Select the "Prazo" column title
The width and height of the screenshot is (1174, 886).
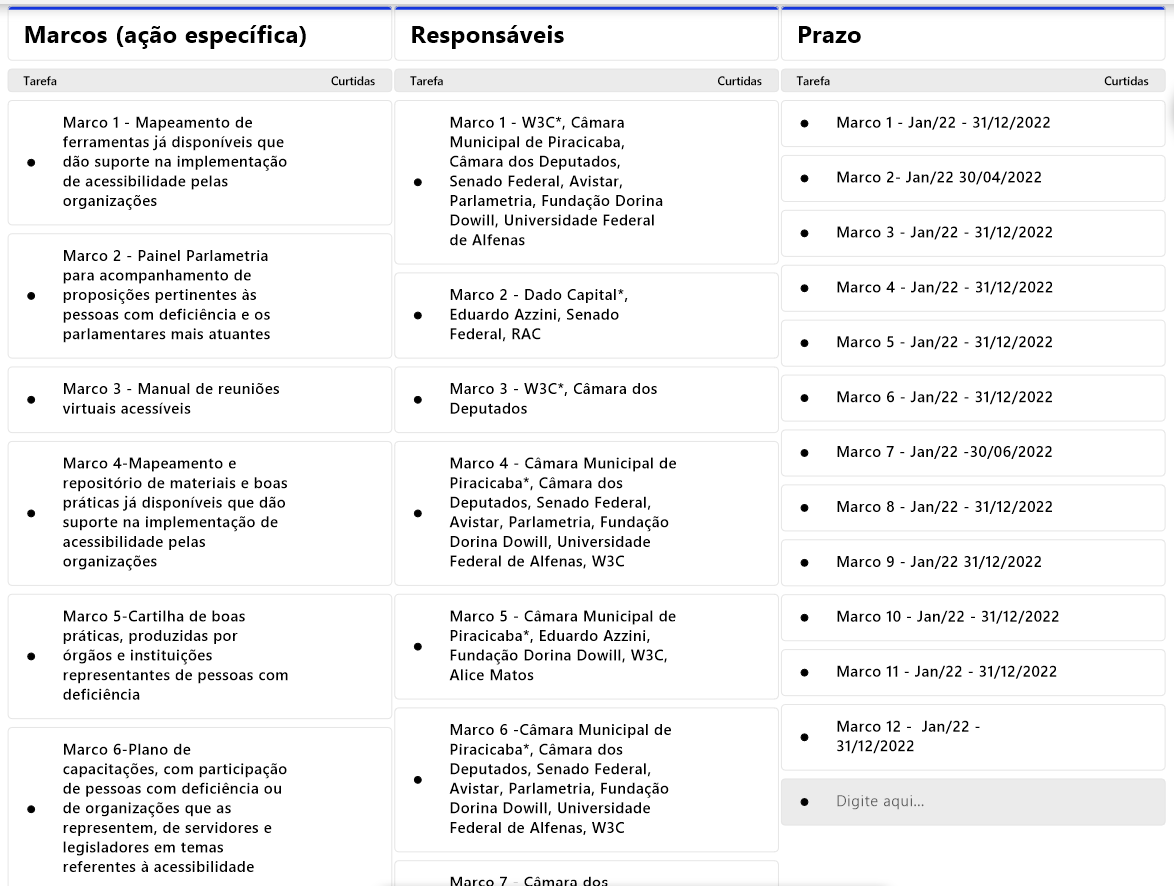(x=829, y=36)
